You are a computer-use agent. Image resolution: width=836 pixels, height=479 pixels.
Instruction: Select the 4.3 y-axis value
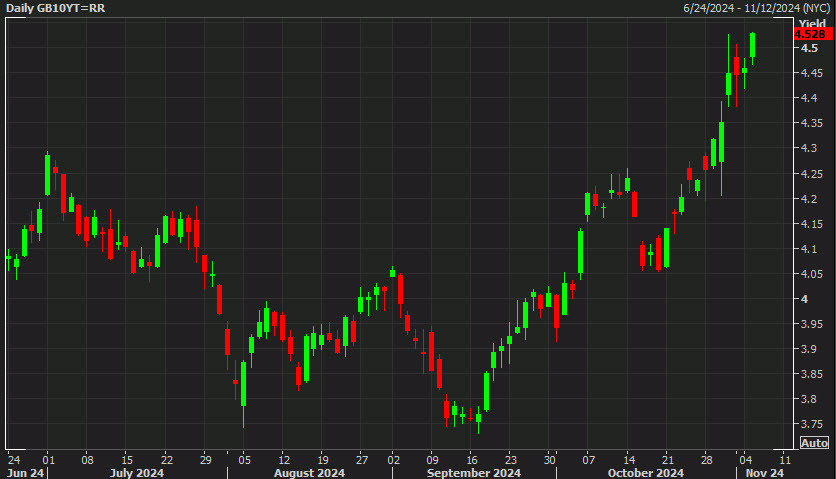(809, 148)
